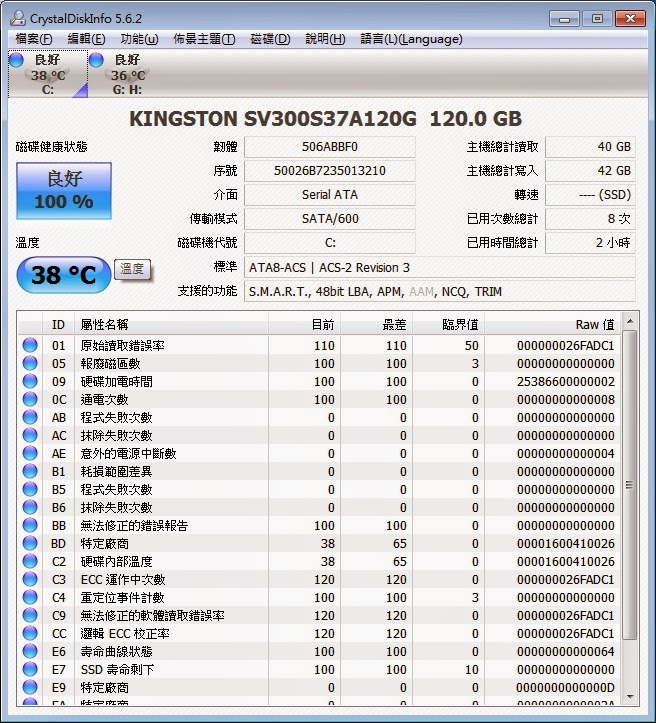Select the C: drive tab at 38 °C
656x723 pixels.
coord(48,74)
